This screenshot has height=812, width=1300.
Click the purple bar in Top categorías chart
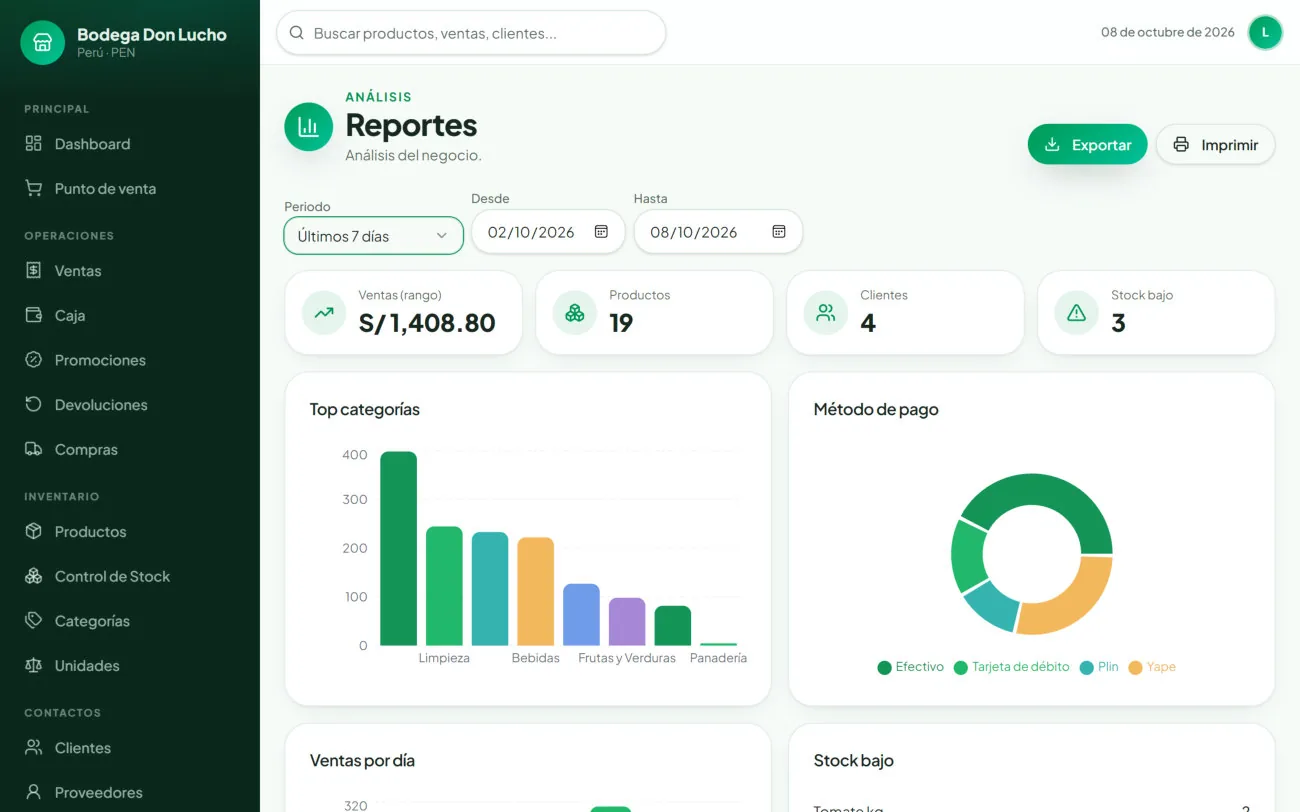point(627,621)
